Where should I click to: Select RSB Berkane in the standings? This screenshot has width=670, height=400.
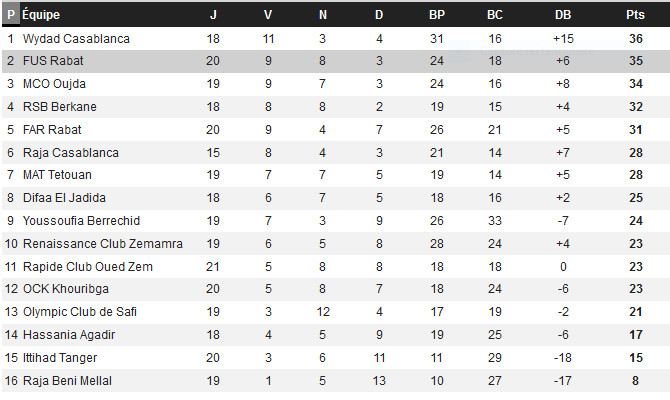pyautogui.click(x=60, y=107)
